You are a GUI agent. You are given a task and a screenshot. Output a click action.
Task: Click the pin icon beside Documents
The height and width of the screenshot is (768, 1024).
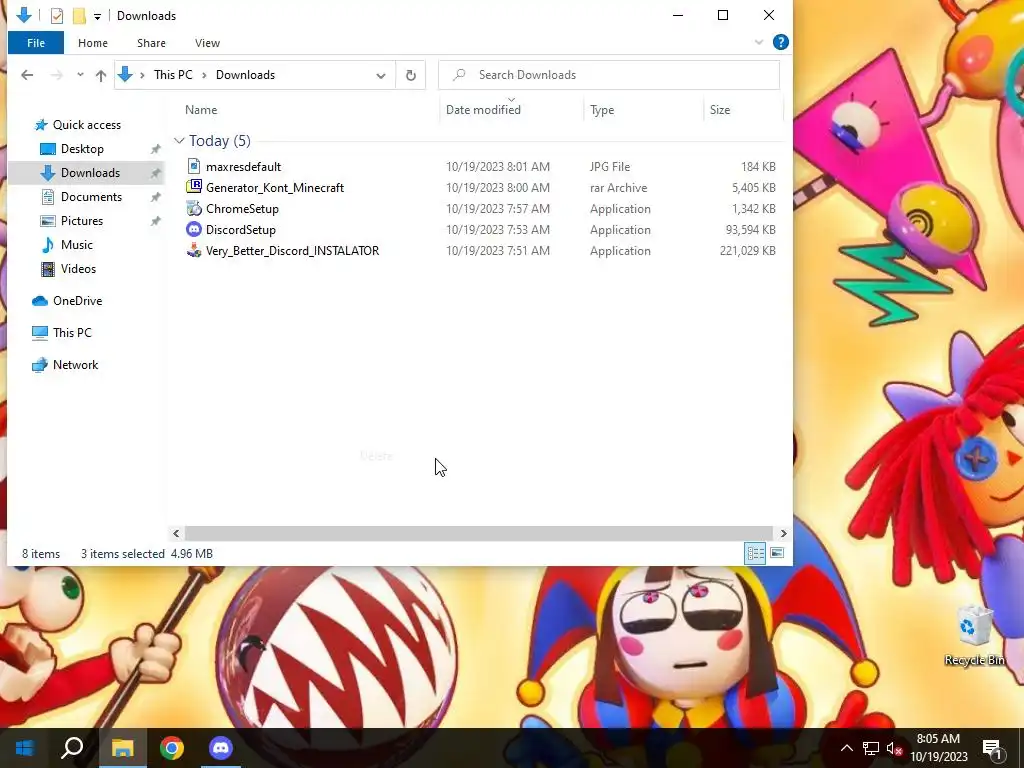click(155, 197)
